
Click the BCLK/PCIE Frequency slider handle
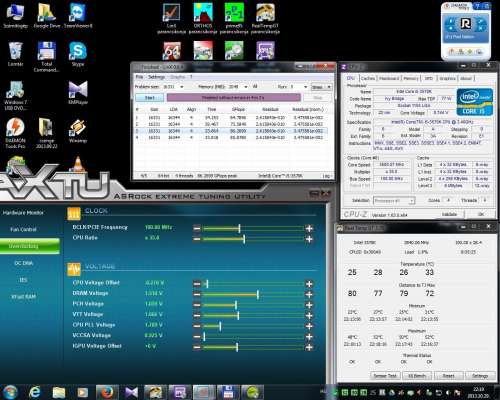[x=239, y=228]
